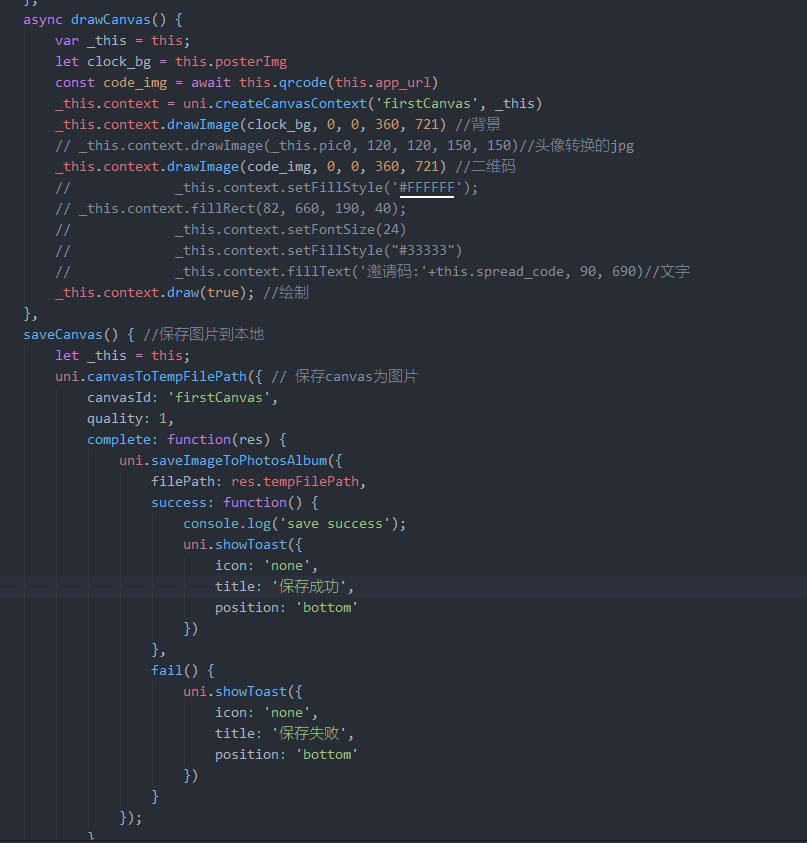Screen dimensions: 807x843
Task: Click the //背景 comment
Action: pos(478,125)
